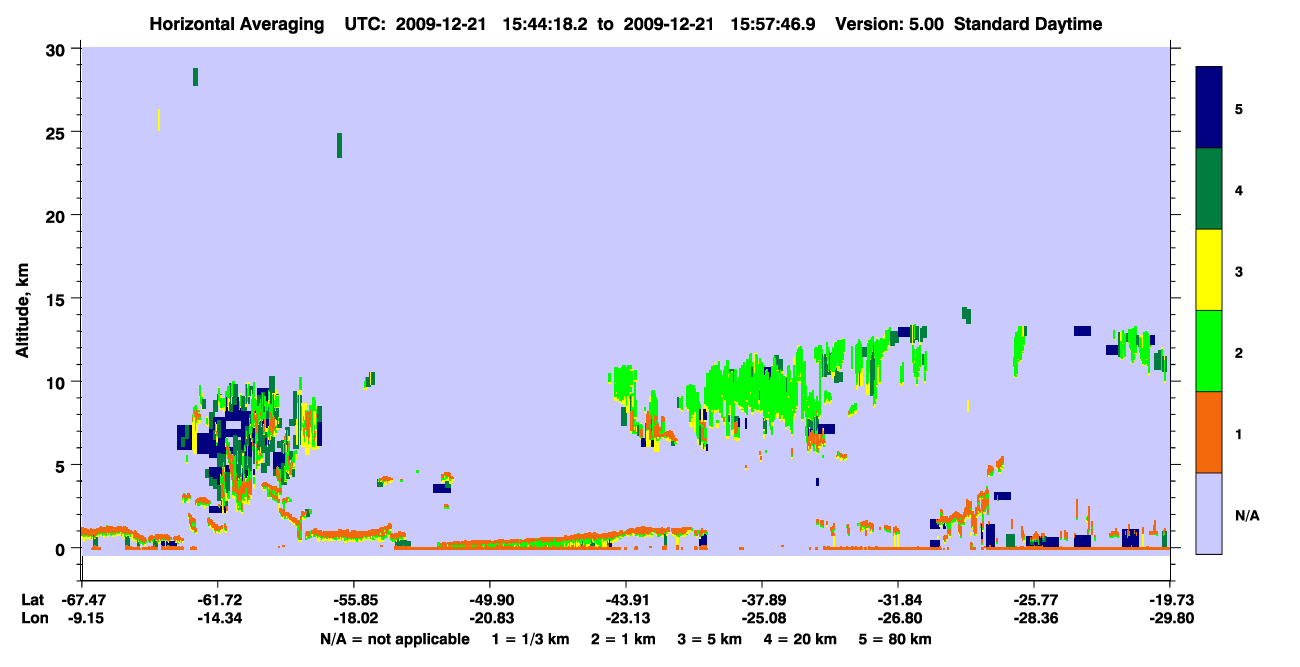
Task: Click latitude value -19.73
Action: 1170,600
